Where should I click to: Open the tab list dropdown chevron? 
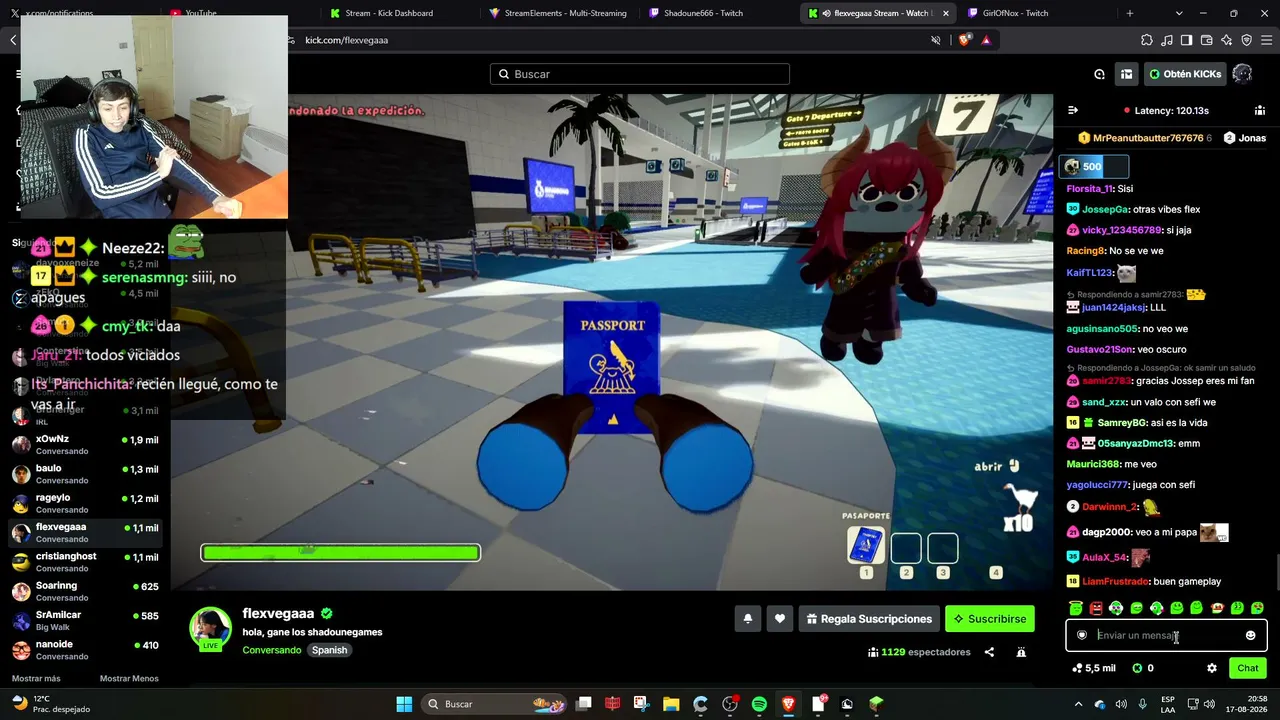1179,13
